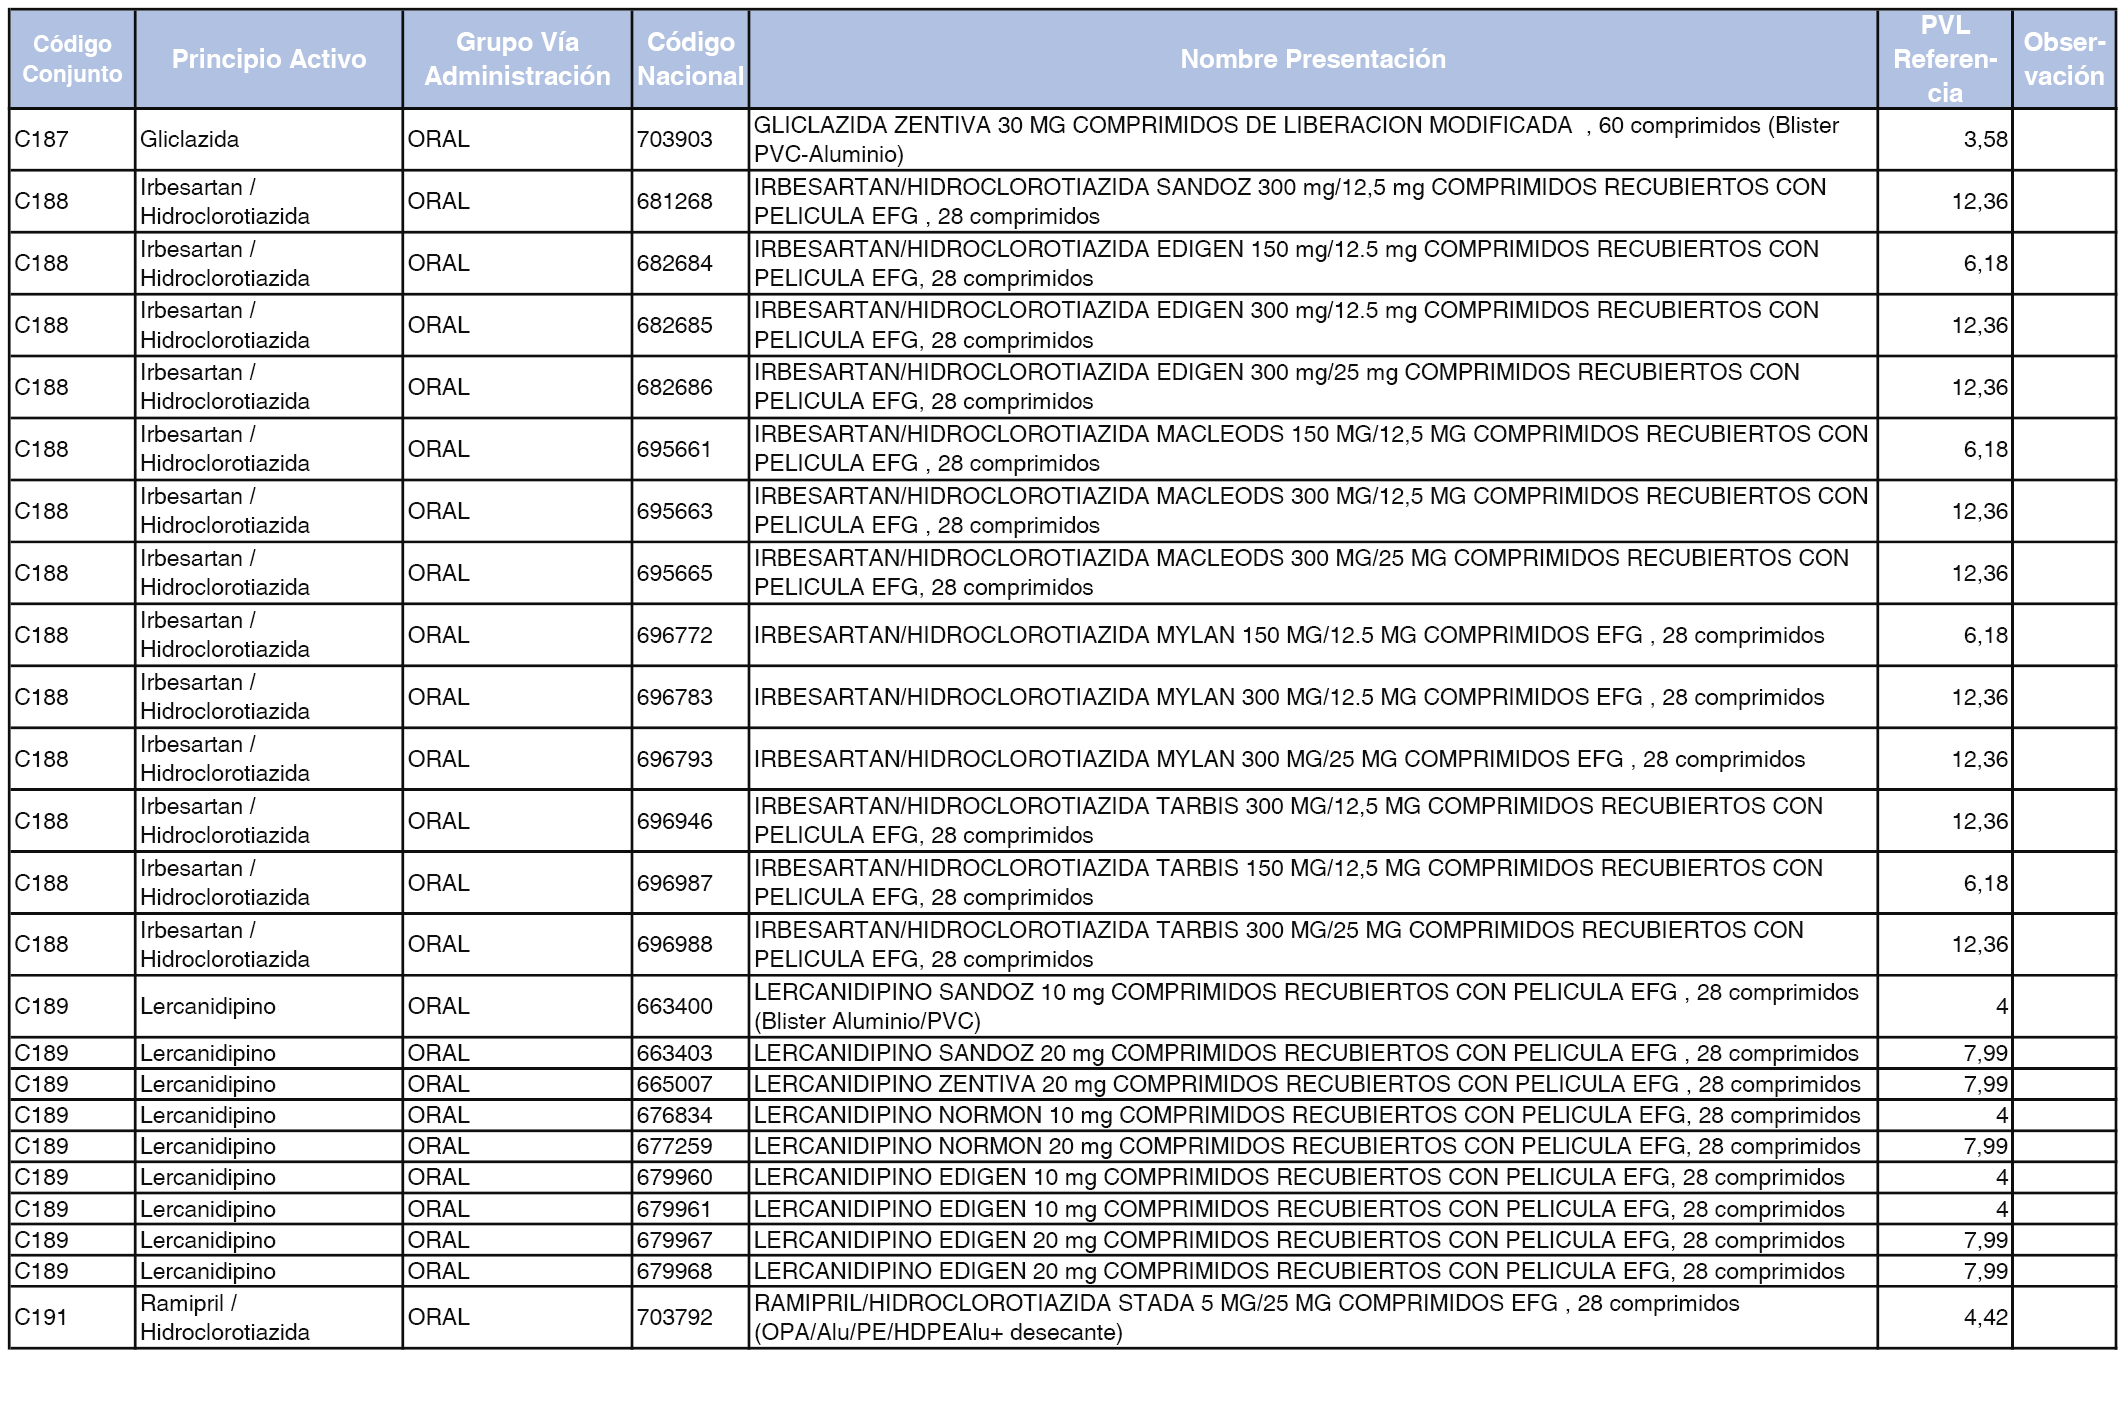Select the 'Gliclazida' active ingredient cell
Image resolution: width=2126 pixels, height=1406 pixels.
coord(269,139)
